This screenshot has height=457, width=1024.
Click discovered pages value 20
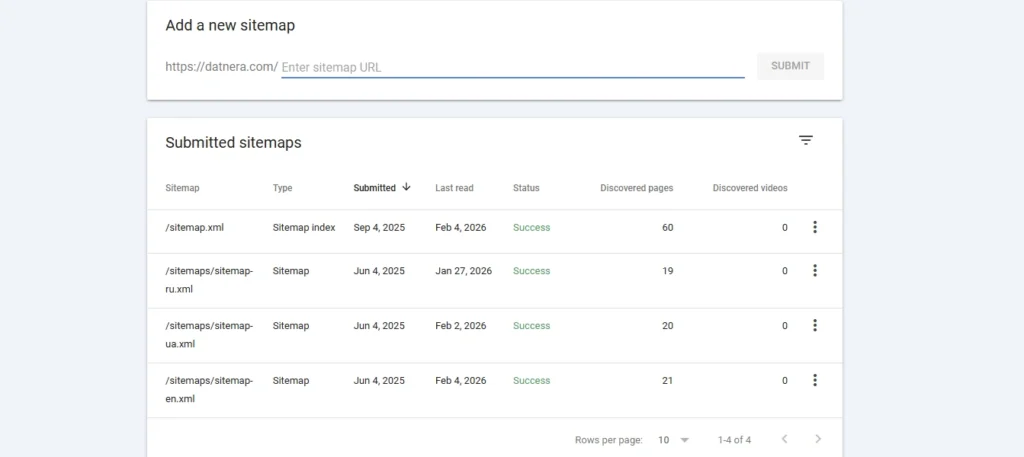[667, 326]
